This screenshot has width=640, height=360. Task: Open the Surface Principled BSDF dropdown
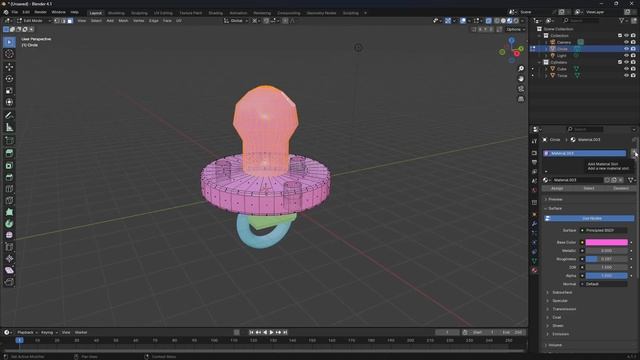click(x=604, y=231)
